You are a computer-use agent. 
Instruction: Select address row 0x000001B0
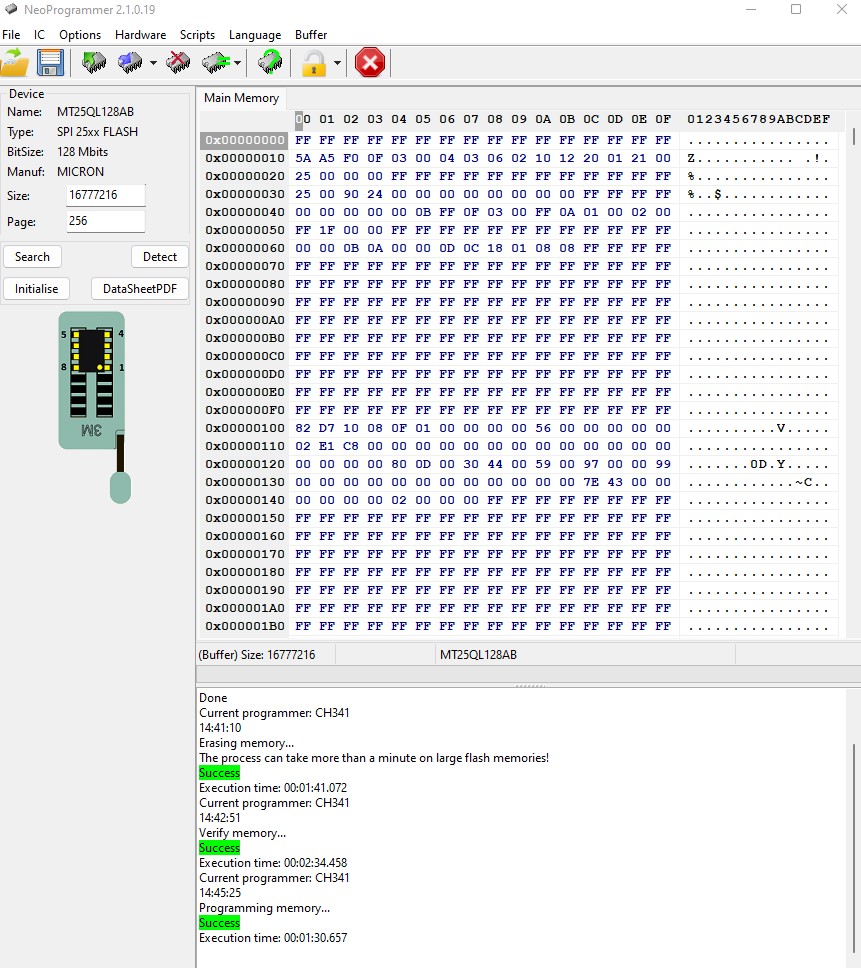coord(244,626)
